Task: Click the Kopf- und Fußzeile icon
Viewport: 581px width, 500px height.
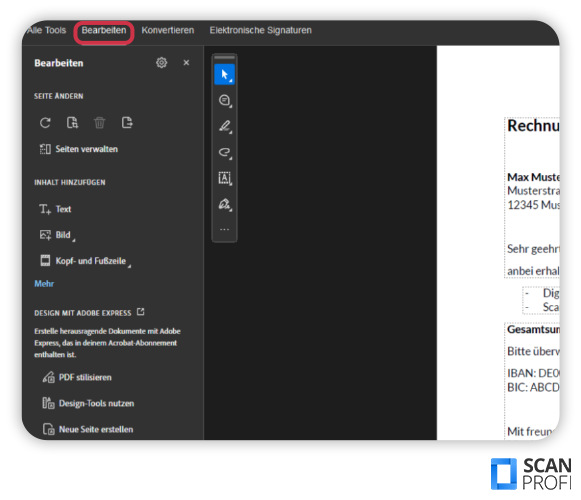Action: pos(45,261)
